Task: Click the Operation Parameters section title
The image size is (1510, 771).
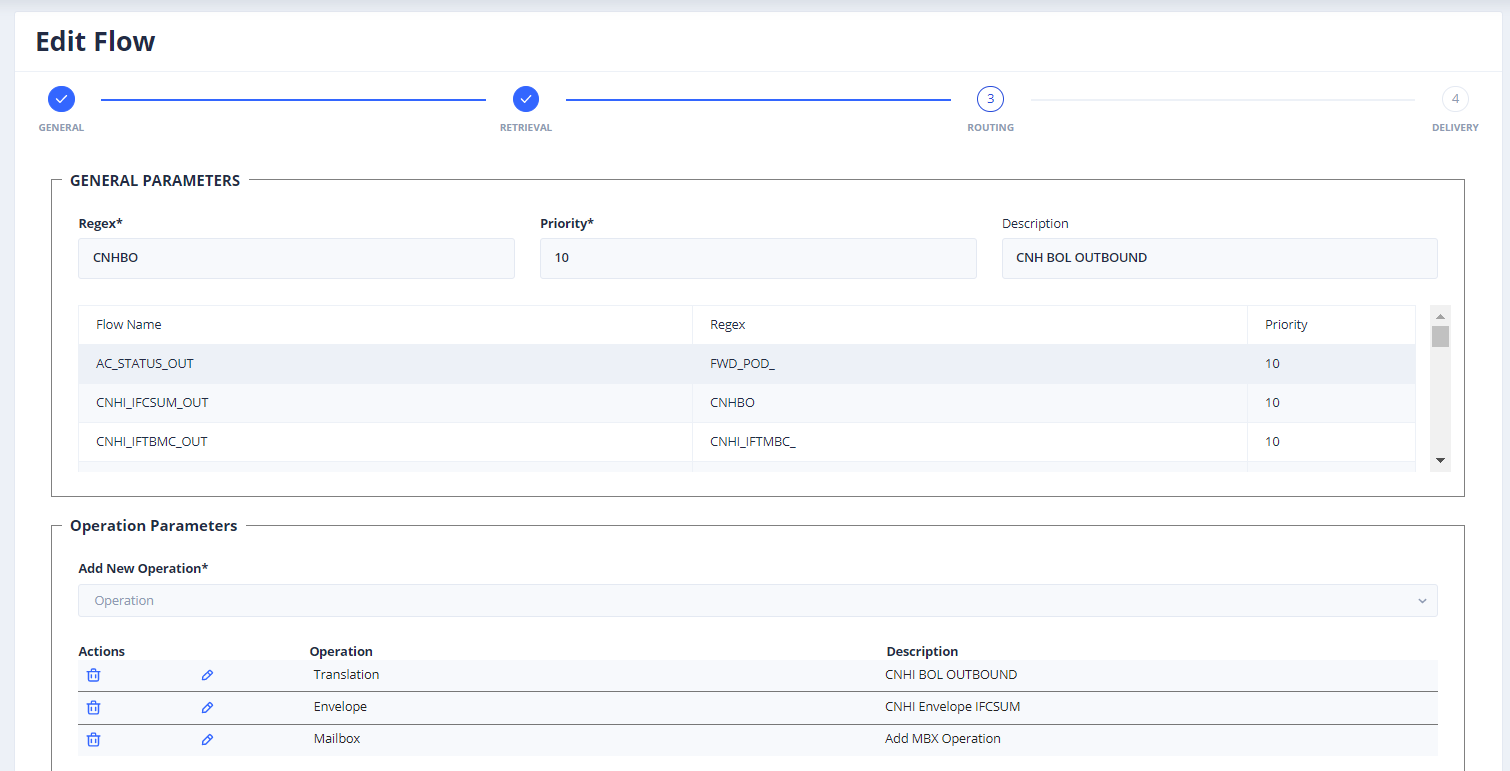Action: pyautogui.click(x=154, y=526)
